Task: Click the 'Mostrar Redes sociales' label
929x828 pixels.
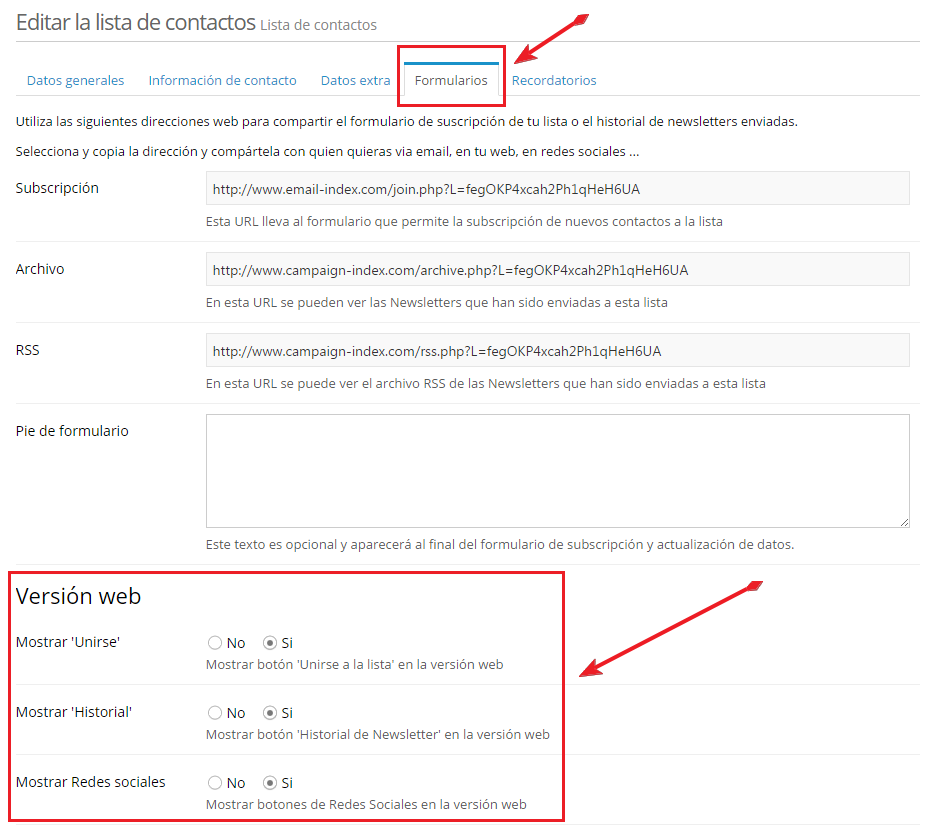Action: tap(90, 782)
